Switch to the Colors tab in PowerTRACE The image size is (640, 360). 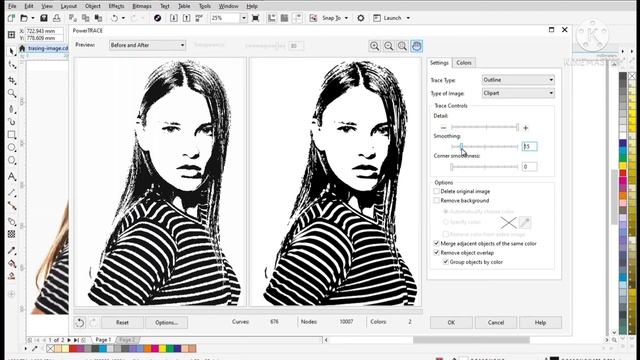pos(464,63)
